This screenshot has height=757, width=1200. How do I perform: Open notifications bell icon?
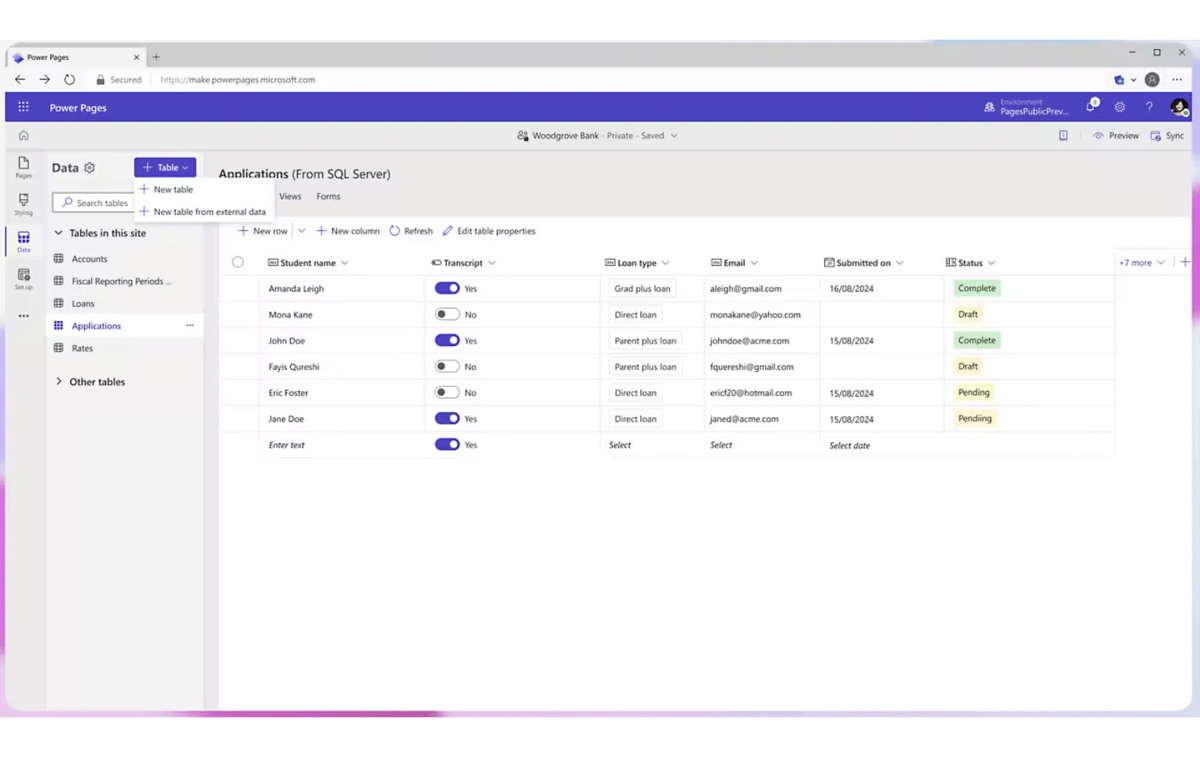pos(1091,107)
